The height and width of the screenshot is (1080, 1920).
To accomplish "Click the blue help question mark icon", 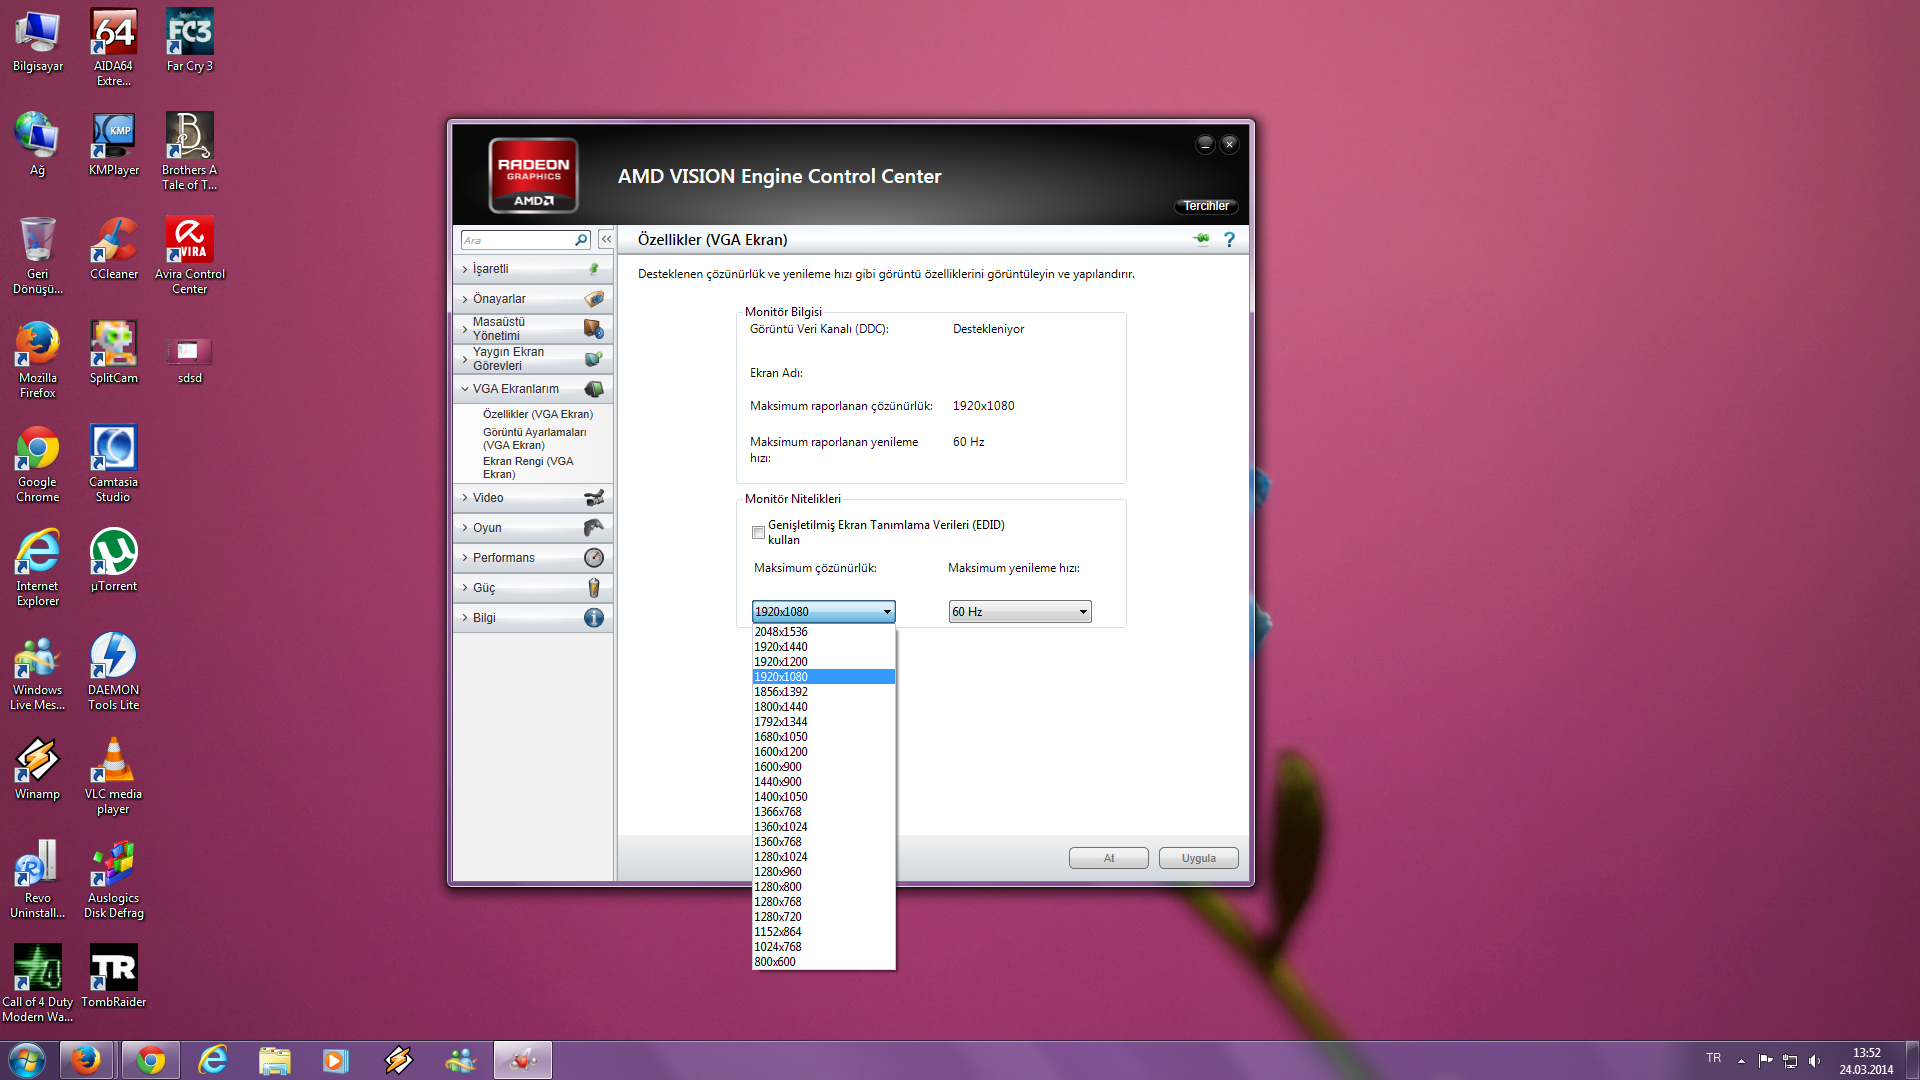I will click(x=1229, y=240).
